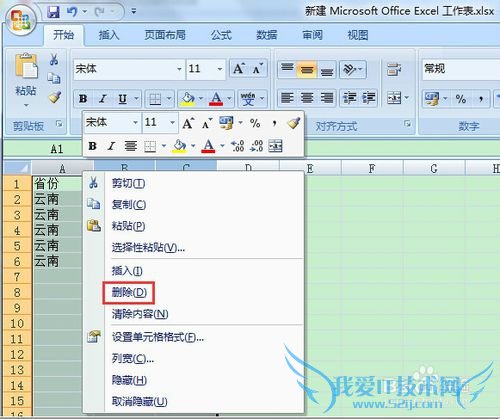The height and width of the screenshot is (419, 500).
Task: Open mini toolbar font size dropdown
Action: [x=172, y=123]
